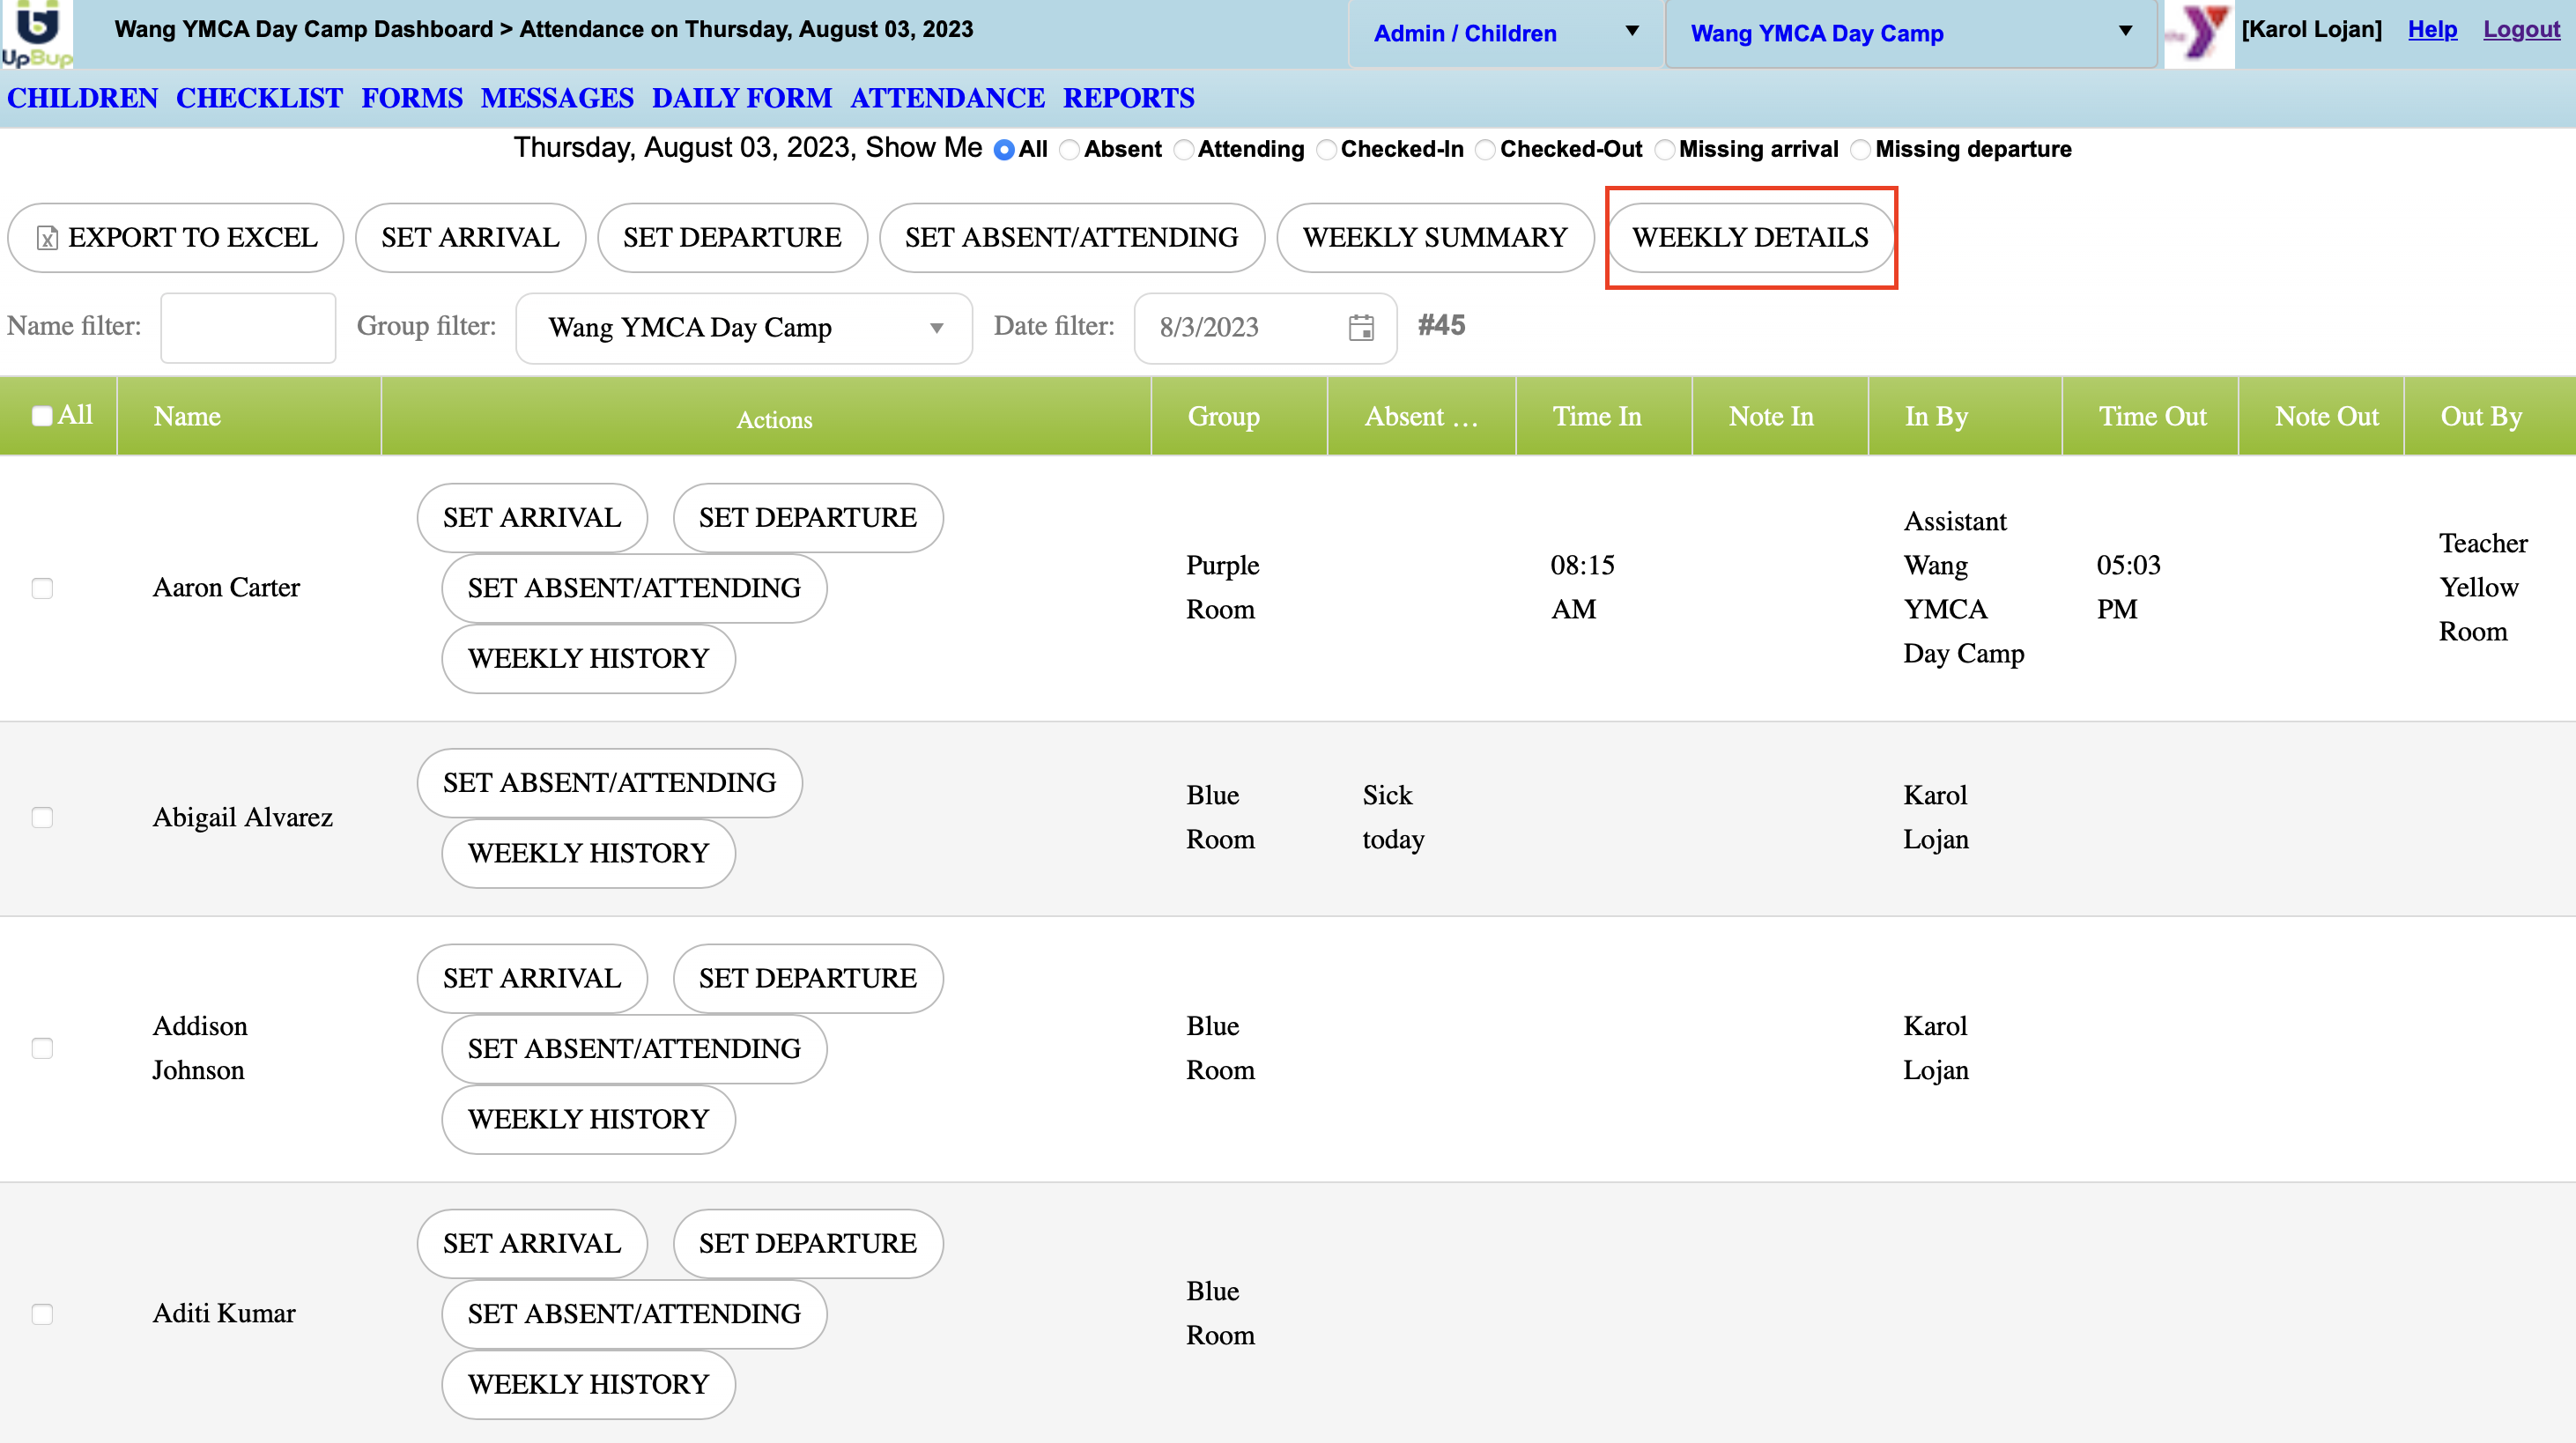Viewport: 2576px width, 1443px height.
Task: Click the Export to Excel button
Action: coord(176,238)
